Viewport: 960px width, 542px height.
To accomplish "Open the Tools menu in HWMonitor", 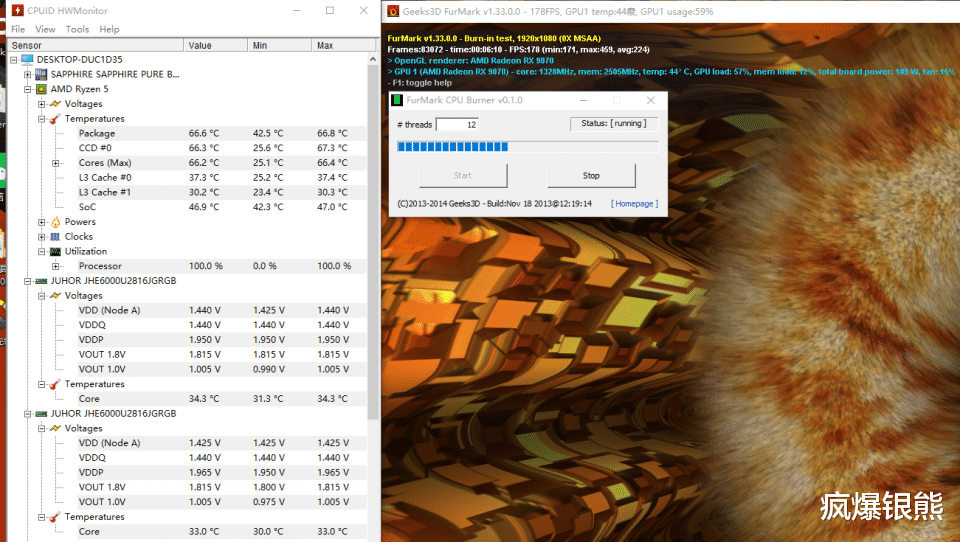I will click(x=77, y=29).
